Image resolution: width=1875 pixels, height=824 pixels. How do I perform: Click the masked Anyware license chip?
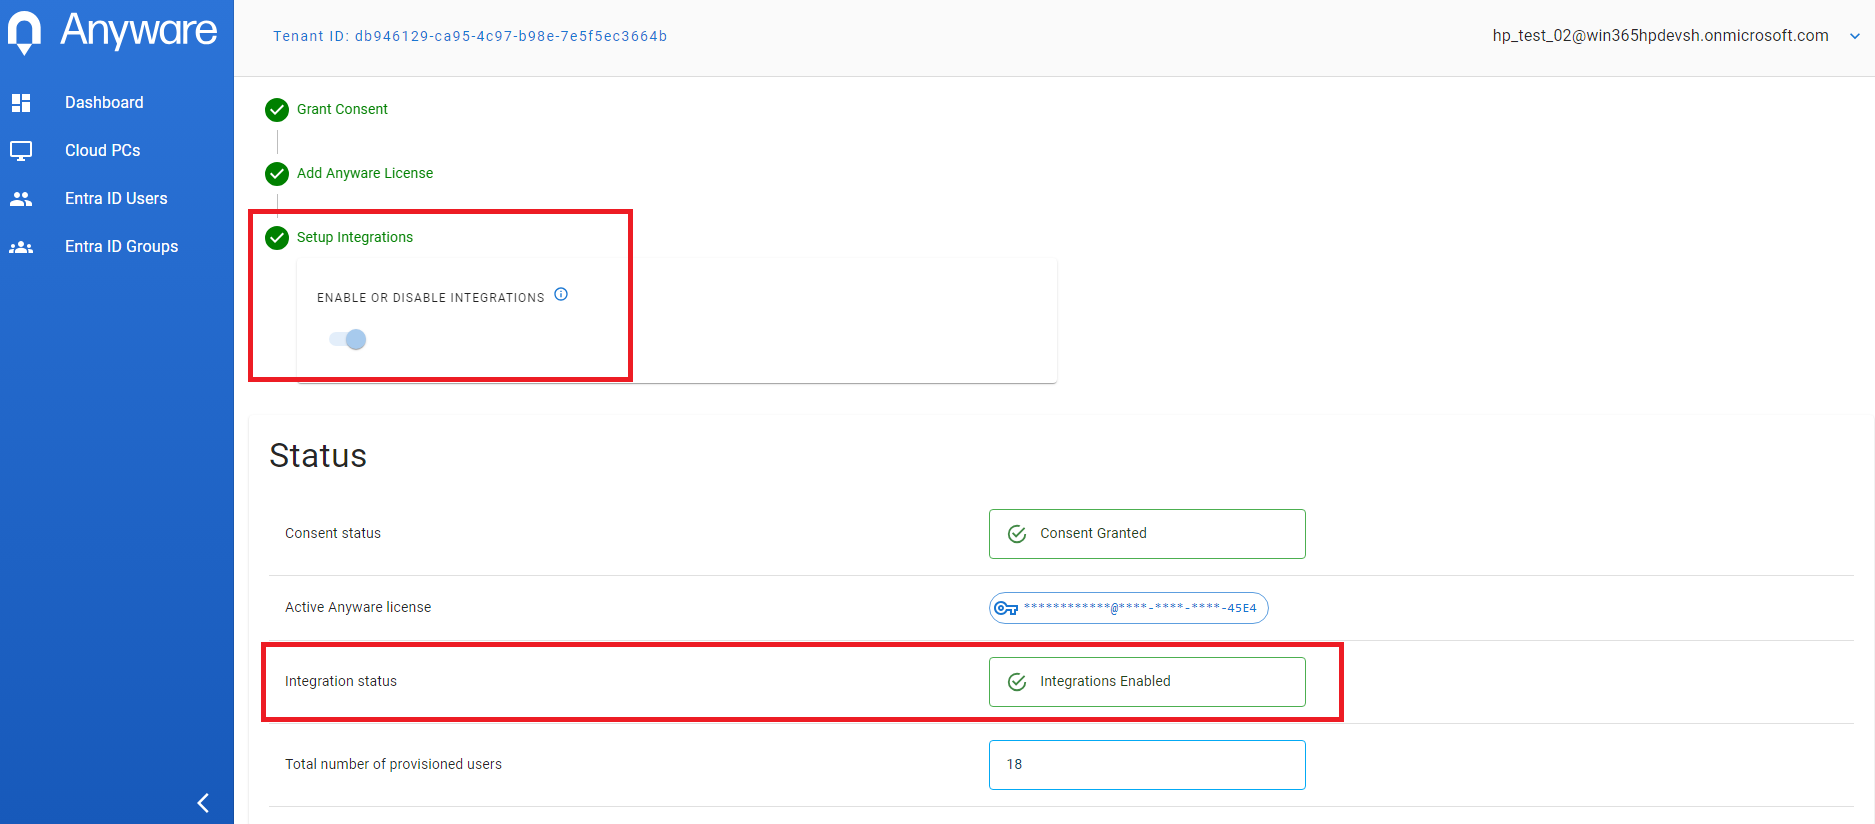[1129, 608]
